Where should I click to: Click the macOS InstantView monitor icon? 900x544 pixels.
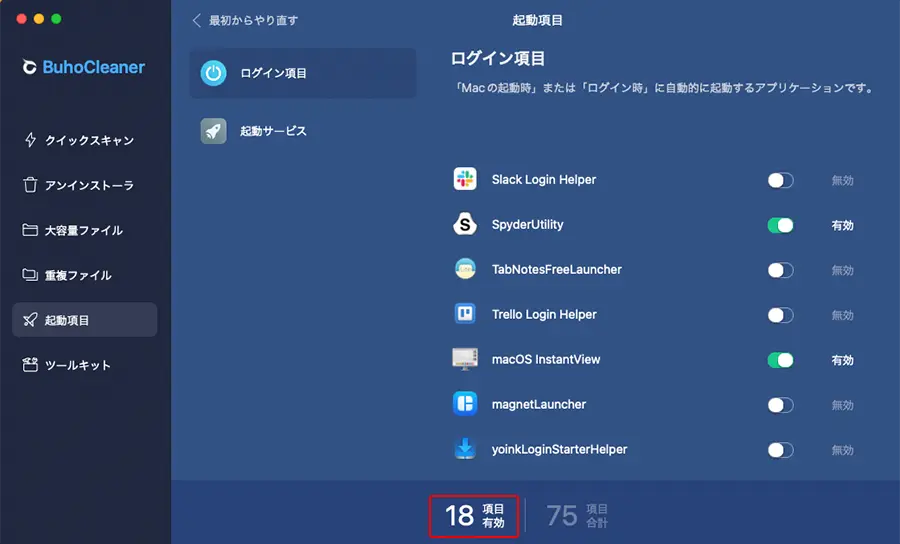(x=465, y=359)
